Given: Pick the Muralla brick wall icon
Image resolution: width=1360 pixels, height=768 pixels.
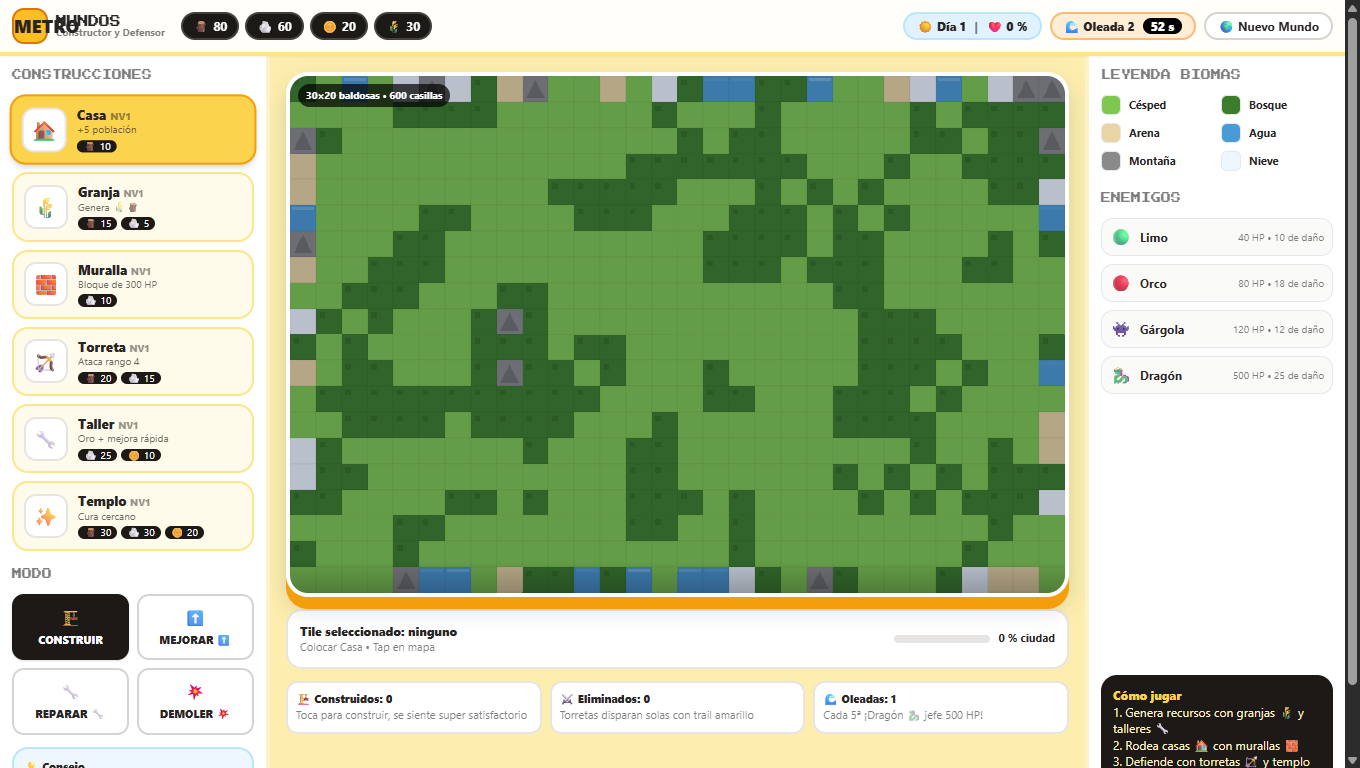Looking at the screenshot, I should tap(45, 284).
